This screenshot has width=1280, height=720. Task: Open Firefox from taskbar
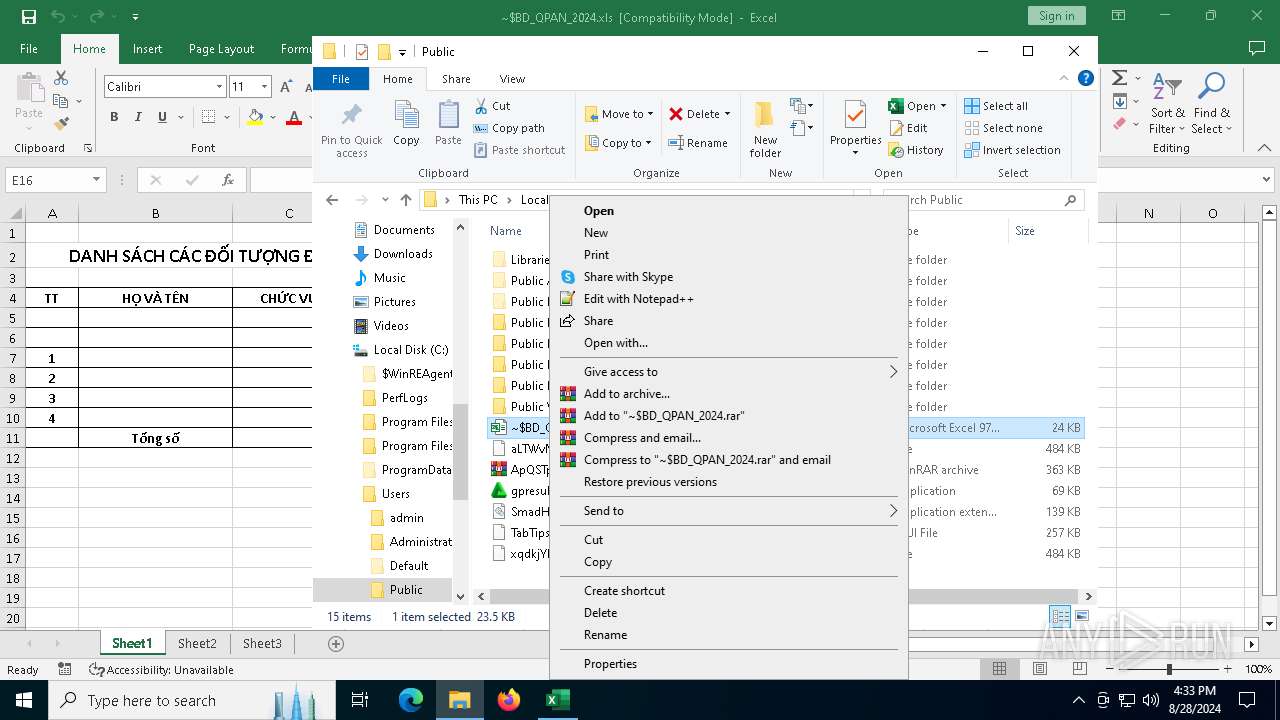pos(508,701)
